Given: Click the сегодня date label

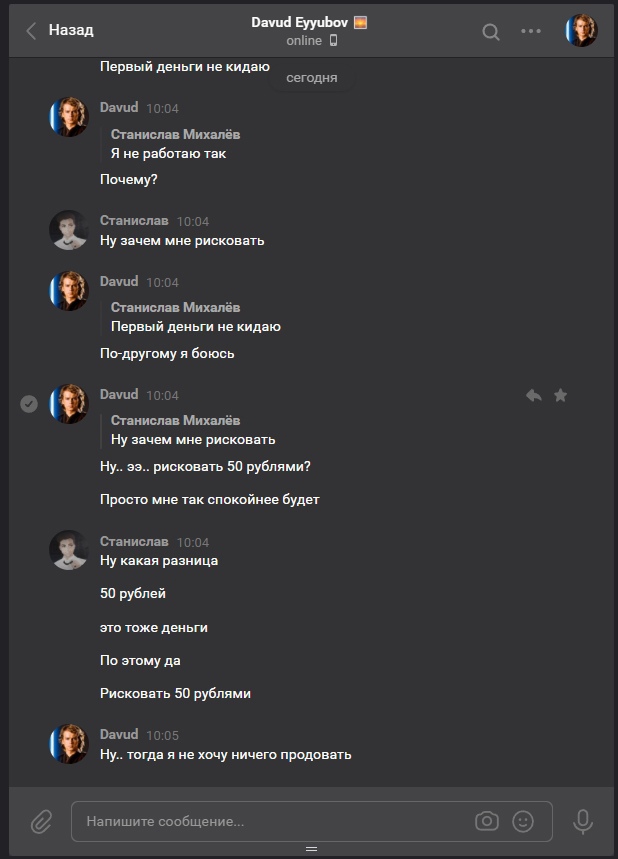Looking at the screenshot, I should 311,77.
